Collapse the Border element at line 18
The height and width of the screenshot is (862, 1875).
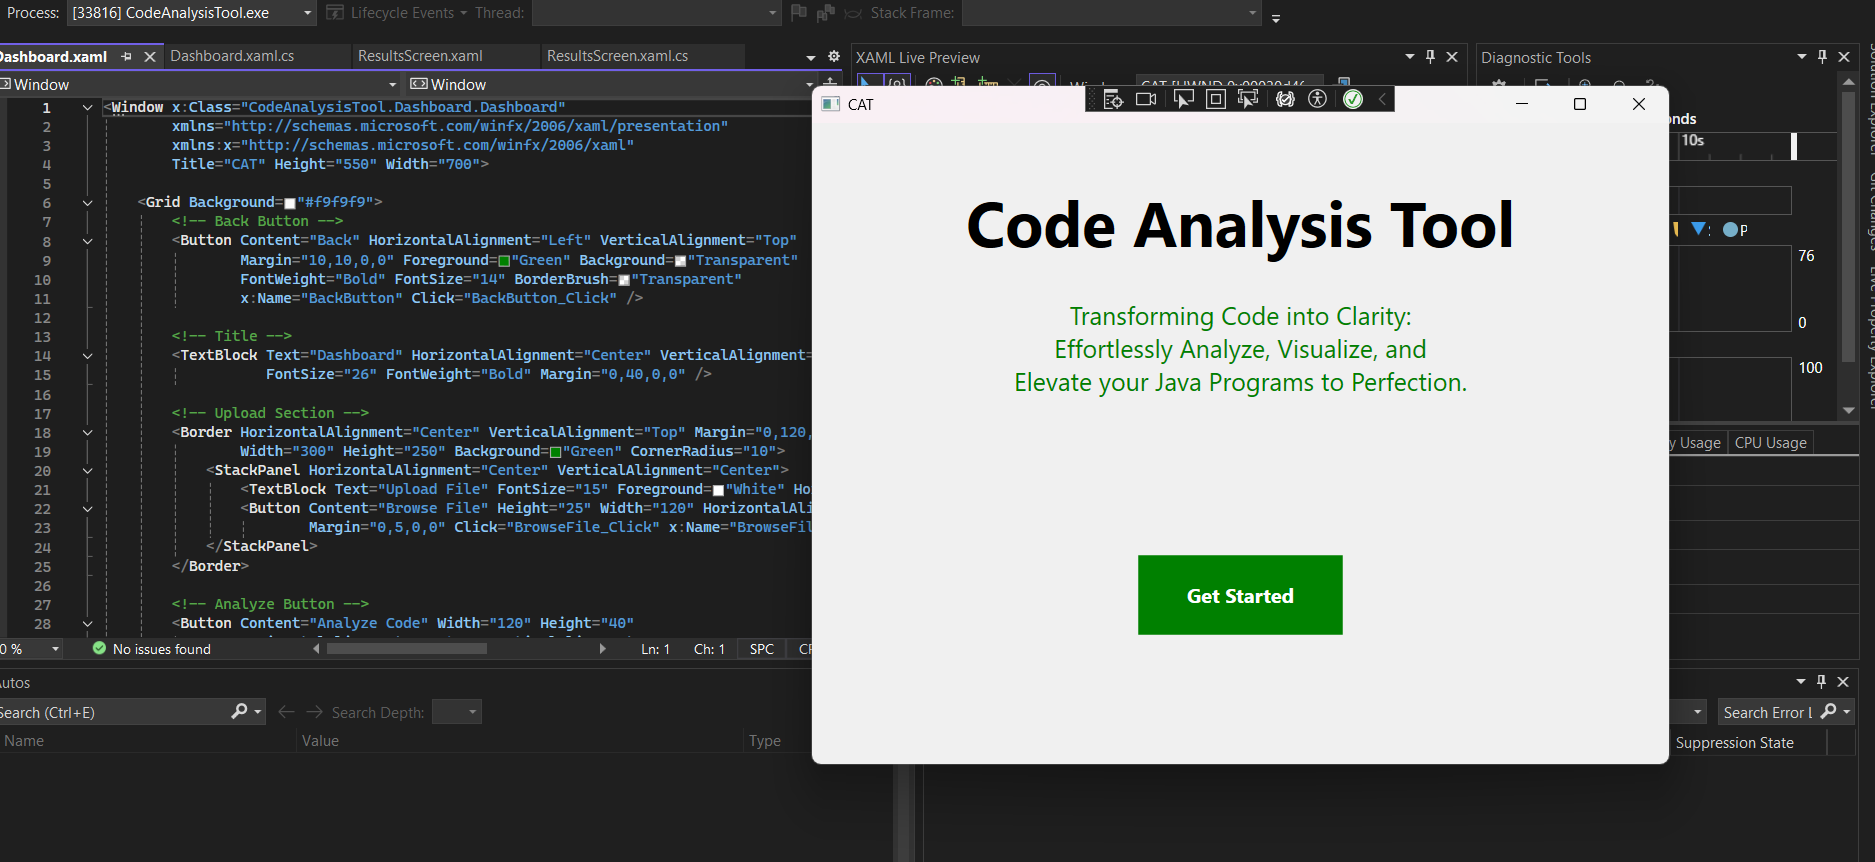click(88, 433)
